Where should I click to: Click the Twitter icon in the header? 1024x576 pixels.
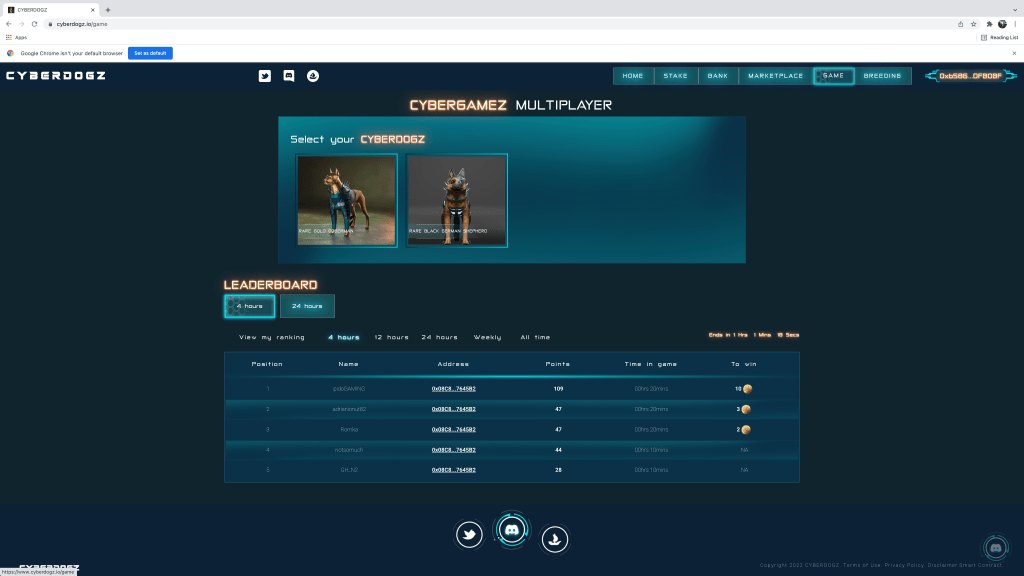click(265, 76)
